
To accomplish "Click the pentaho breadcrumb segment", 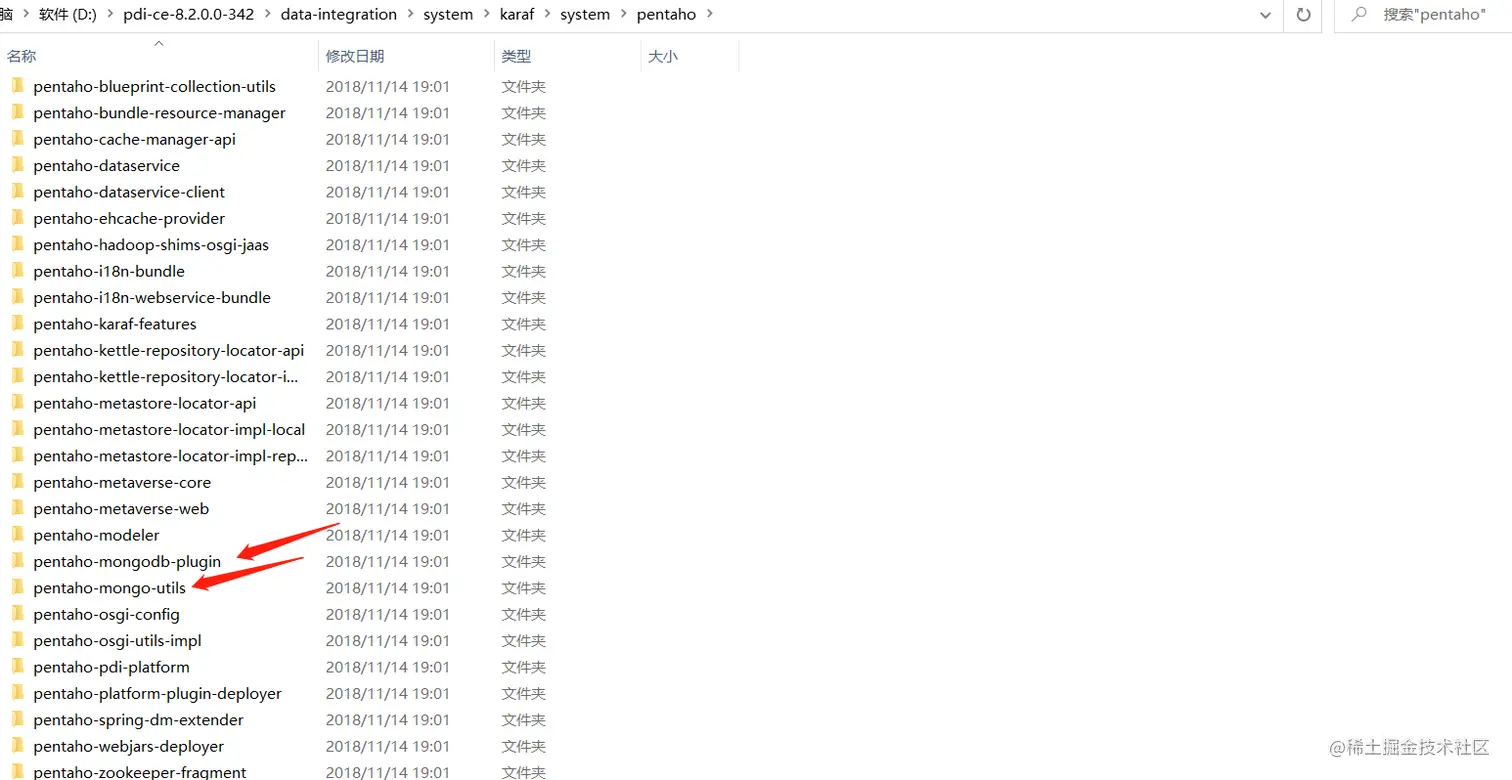I will (666, 15).
